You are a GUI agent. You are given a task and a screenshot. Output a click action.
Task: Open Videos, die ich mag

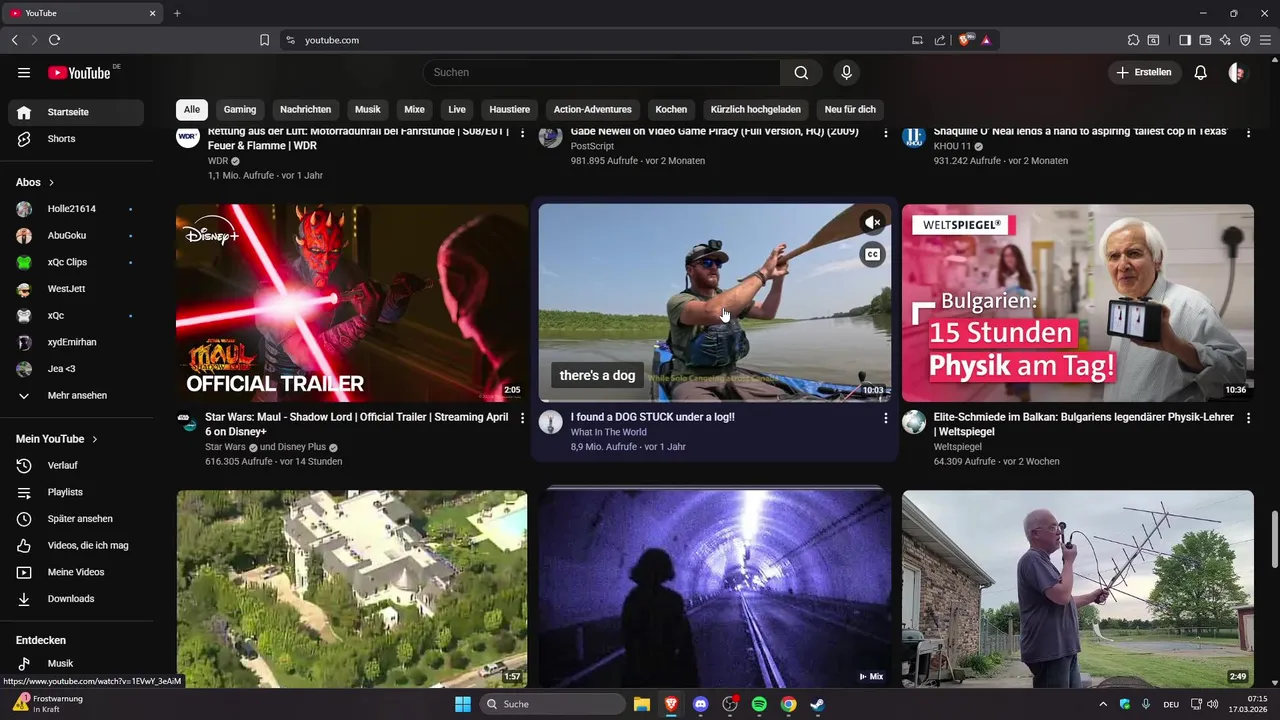[76, 546]
